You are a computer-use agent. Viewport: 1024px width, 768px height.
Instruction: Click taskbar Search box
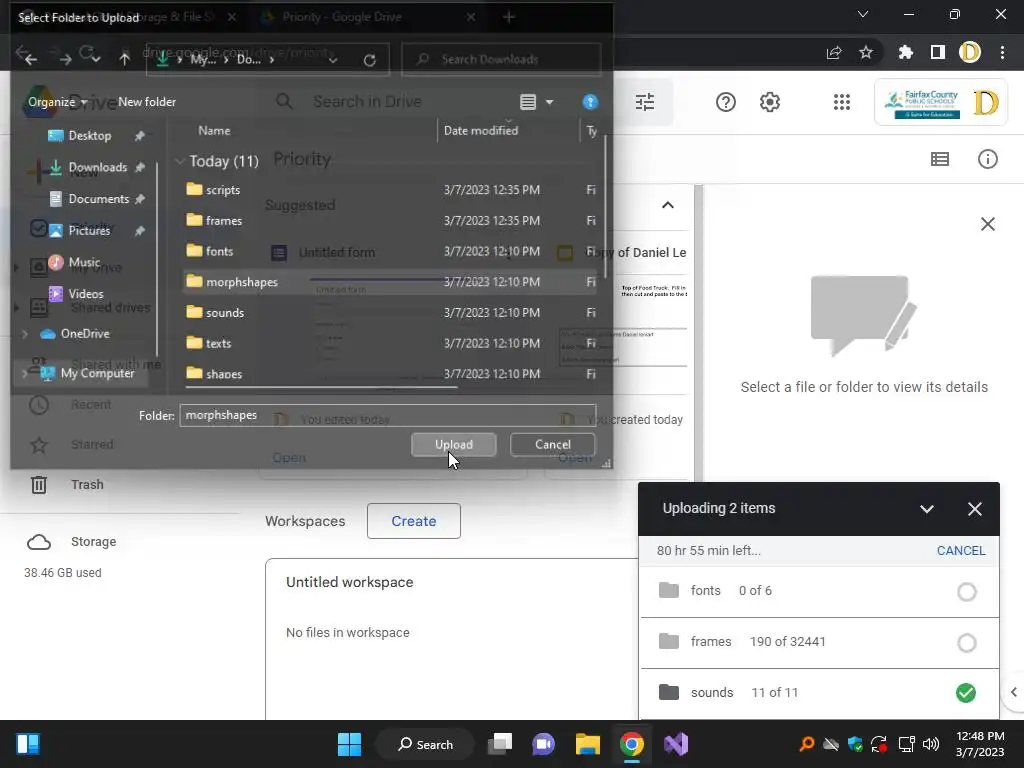tap(425, 744)
